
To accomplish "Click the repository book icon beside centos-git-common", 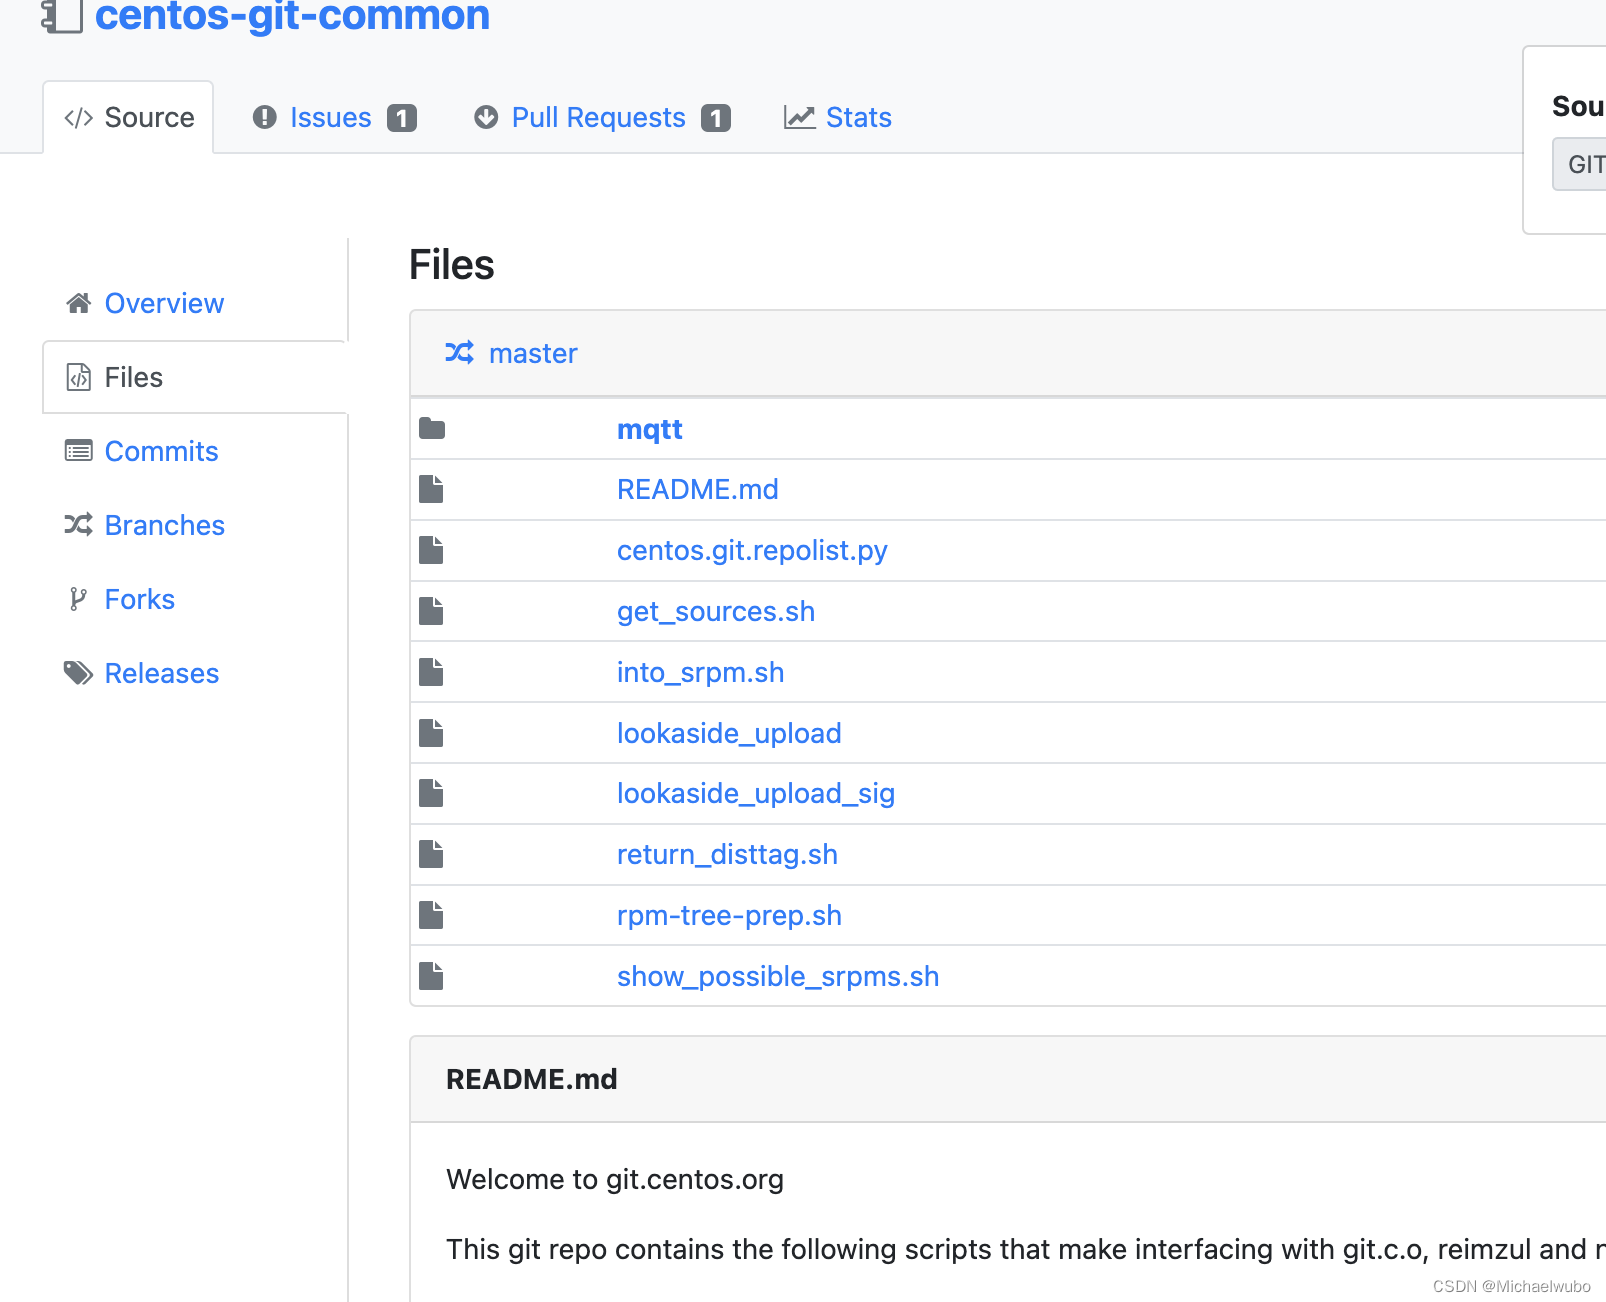I will tap(60, 17).
